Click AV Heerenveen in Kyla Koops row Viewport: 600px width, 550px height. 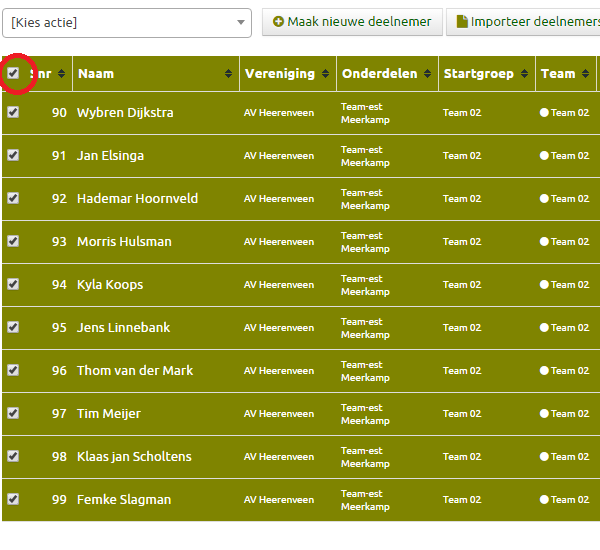(x=279, y=285)
